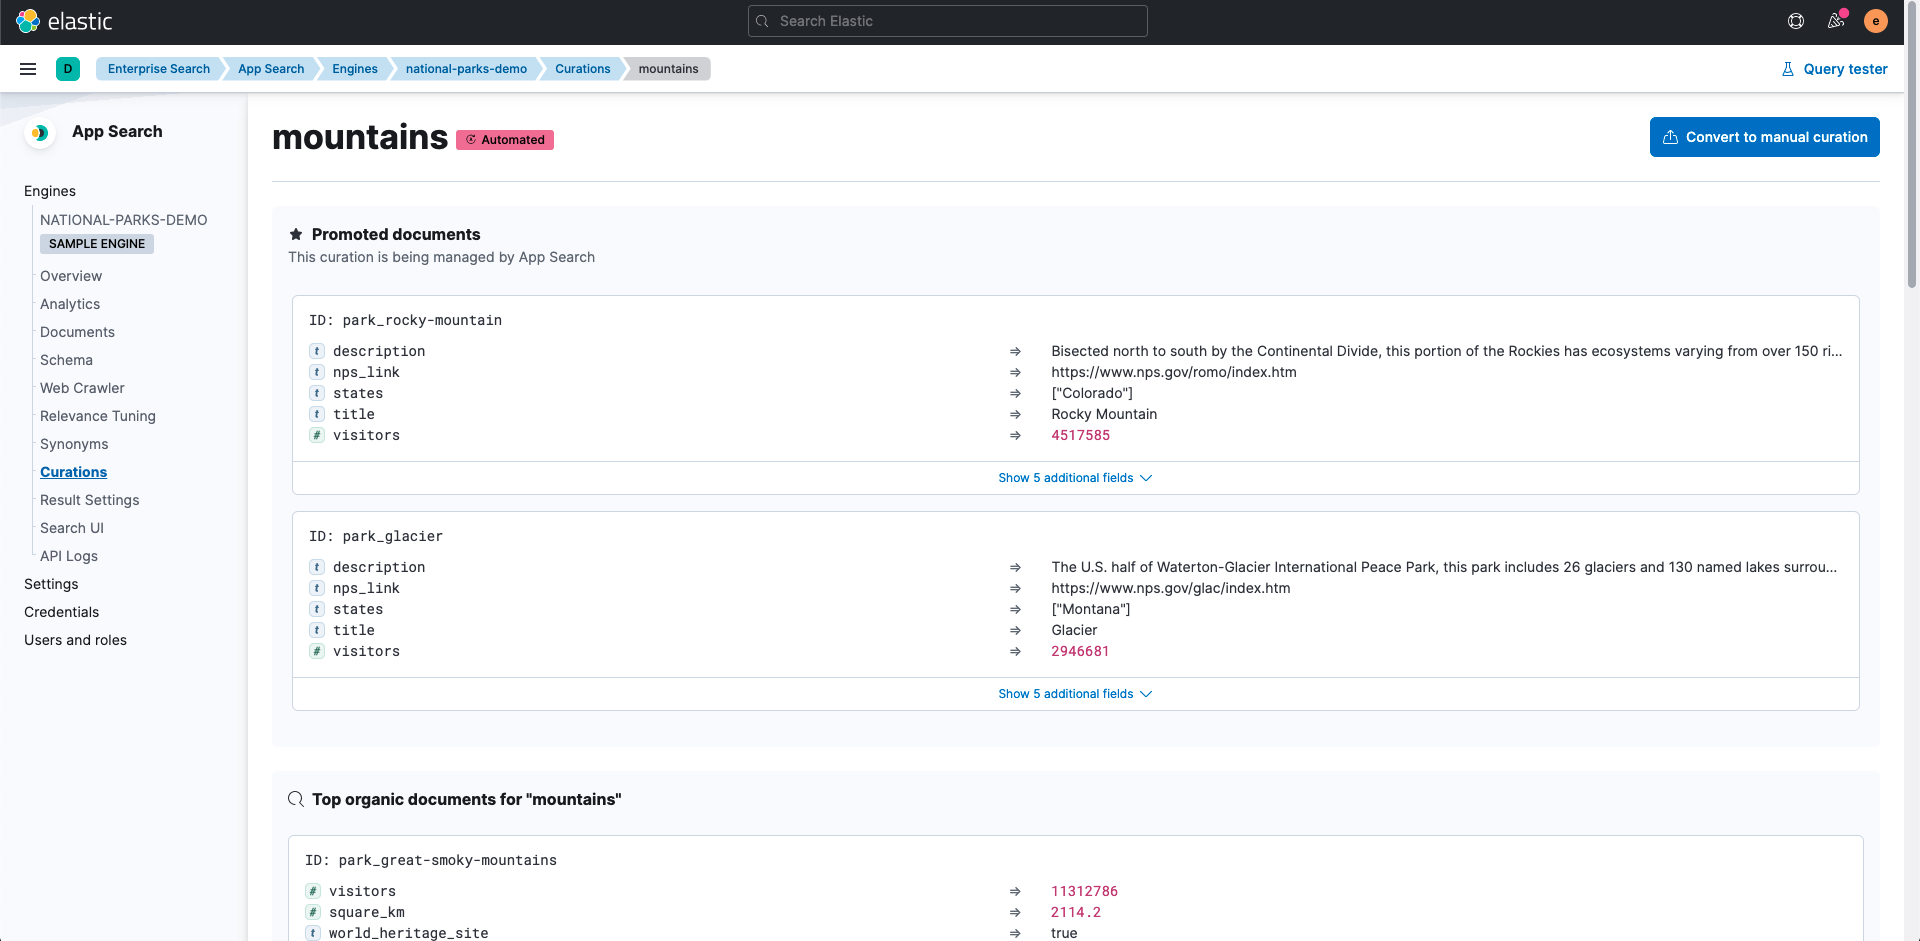
Task: Open Analytics in the sidebar
Action: (70, 304)
